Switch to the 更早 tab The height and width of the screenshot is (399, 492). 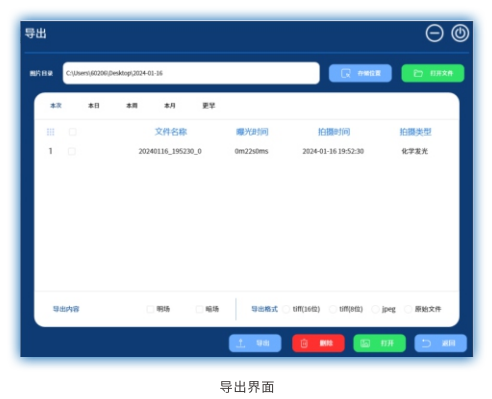(209, 106)
